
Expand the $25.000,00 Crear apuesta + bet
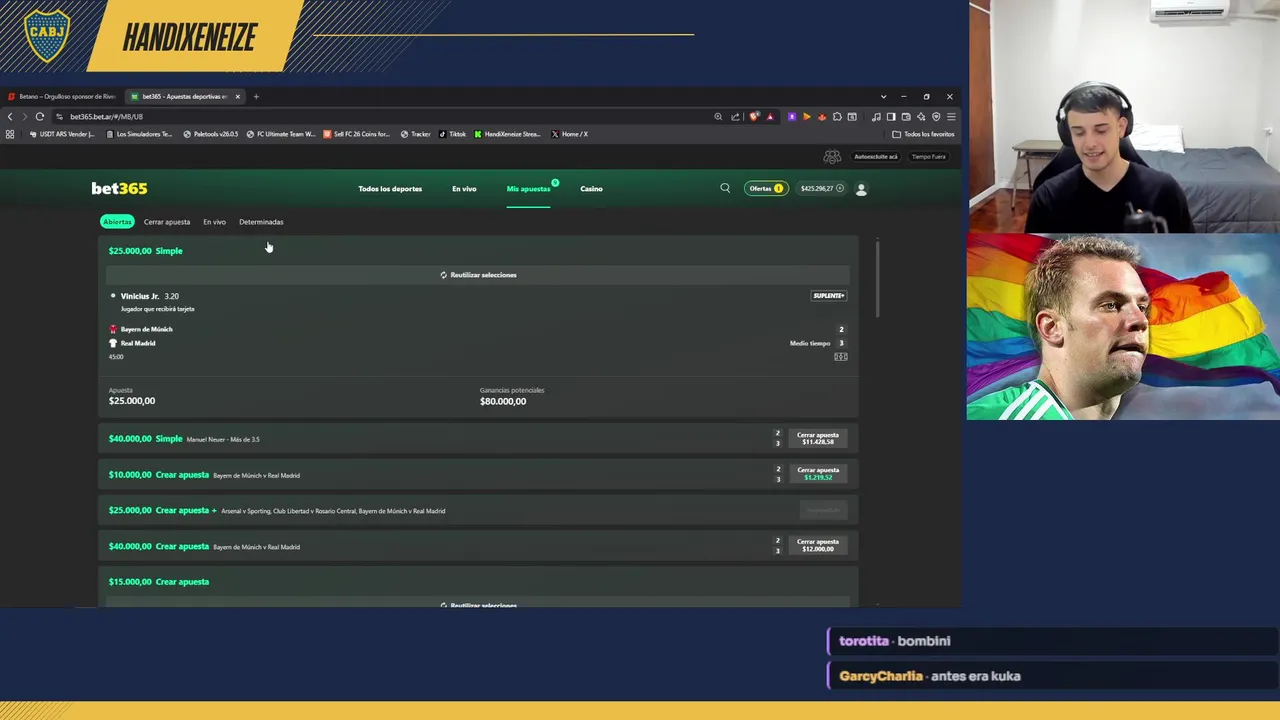478,511
